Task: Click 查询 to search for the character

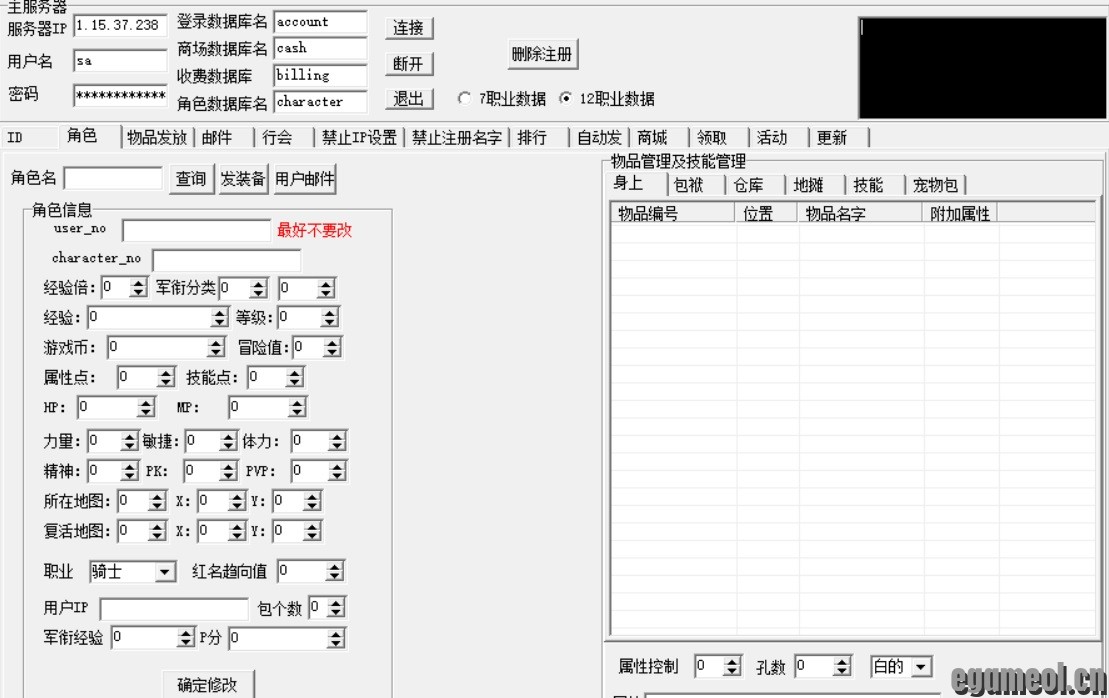Action: click(190, 178)
